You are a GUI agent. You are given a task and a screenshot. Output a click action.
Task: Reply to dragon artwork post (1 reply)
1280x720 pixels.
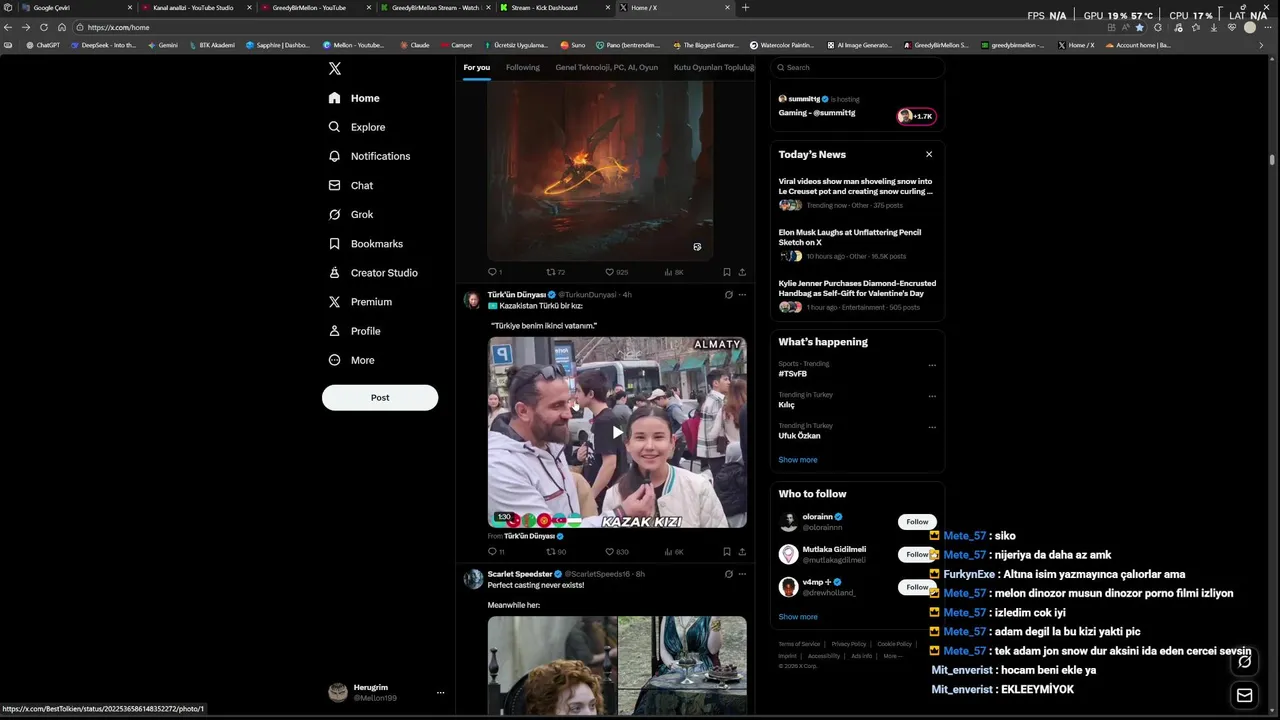point(494,272)
